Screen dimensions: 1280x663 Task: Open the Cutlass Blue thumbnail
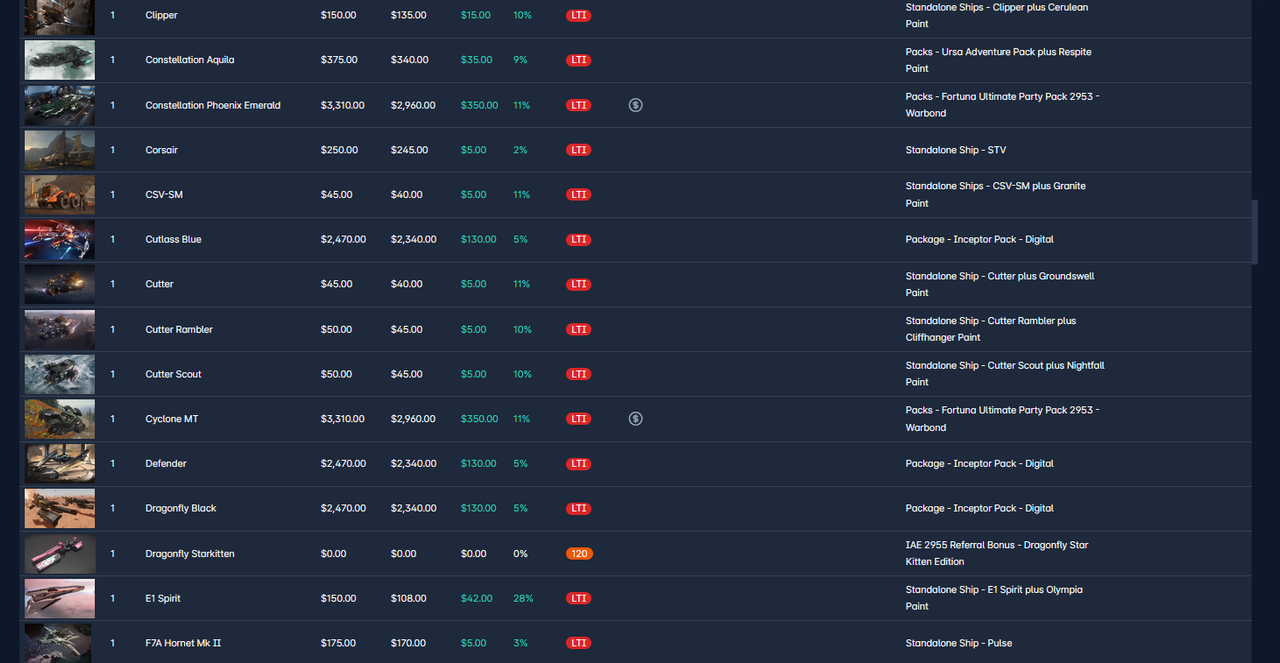60,240
